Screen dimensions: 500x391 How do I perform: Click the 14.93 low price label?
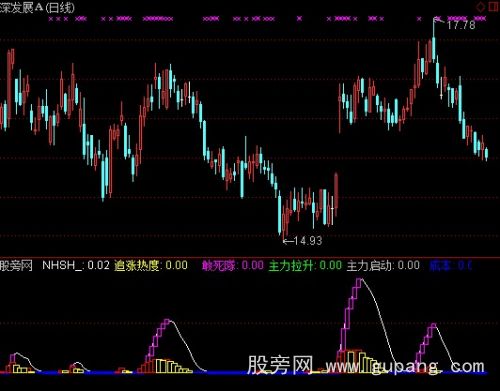pos(308,240)
